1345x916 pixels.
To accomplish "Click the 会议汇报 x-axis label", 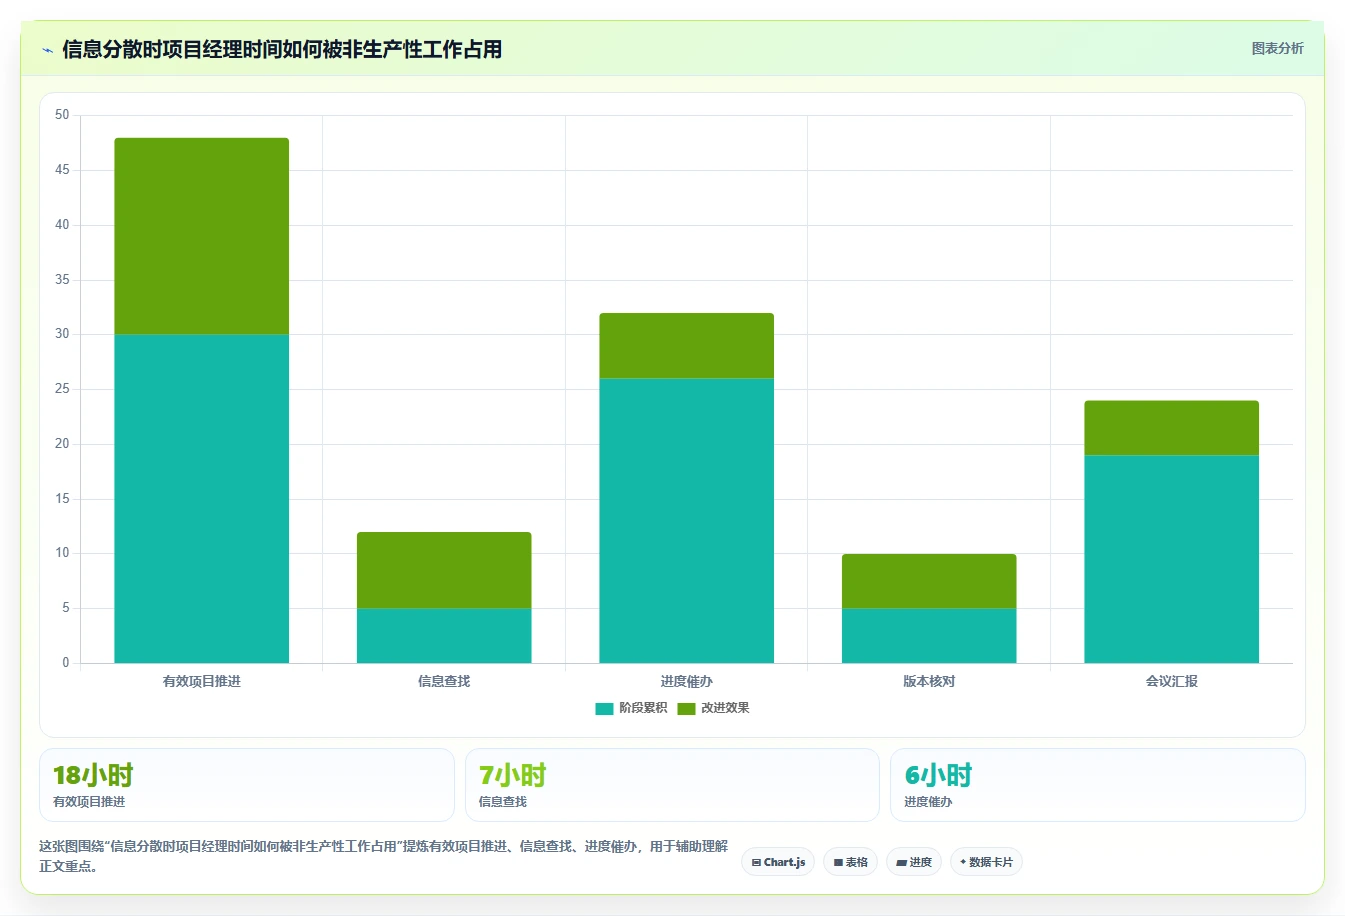I will coord(1172,681).
